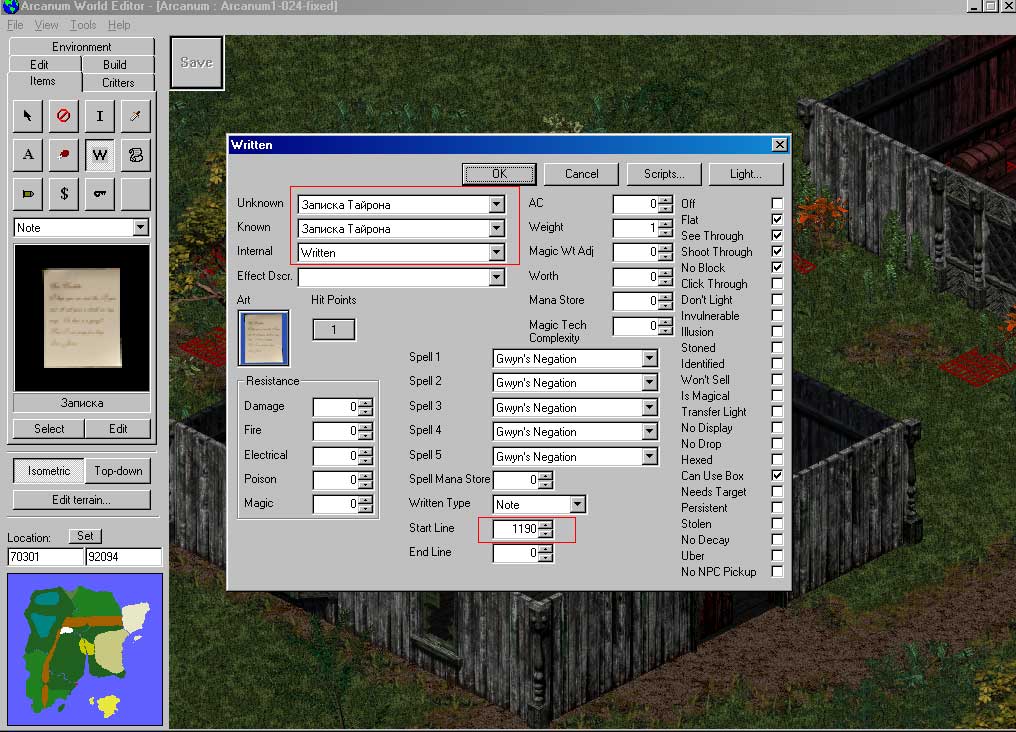
Task: Open the Note item type dropdown
Action: click(x=140, y=228)
